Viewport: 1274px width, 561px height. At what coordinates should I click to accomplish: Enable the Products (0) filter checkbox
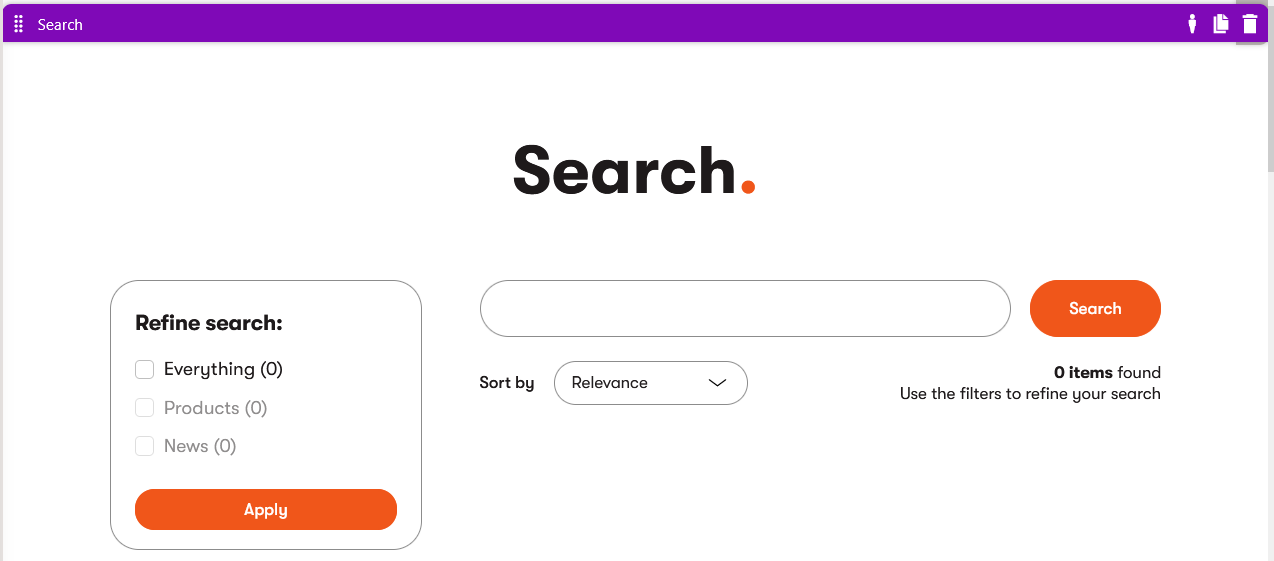pyautogui.click(x=145, y=408)
